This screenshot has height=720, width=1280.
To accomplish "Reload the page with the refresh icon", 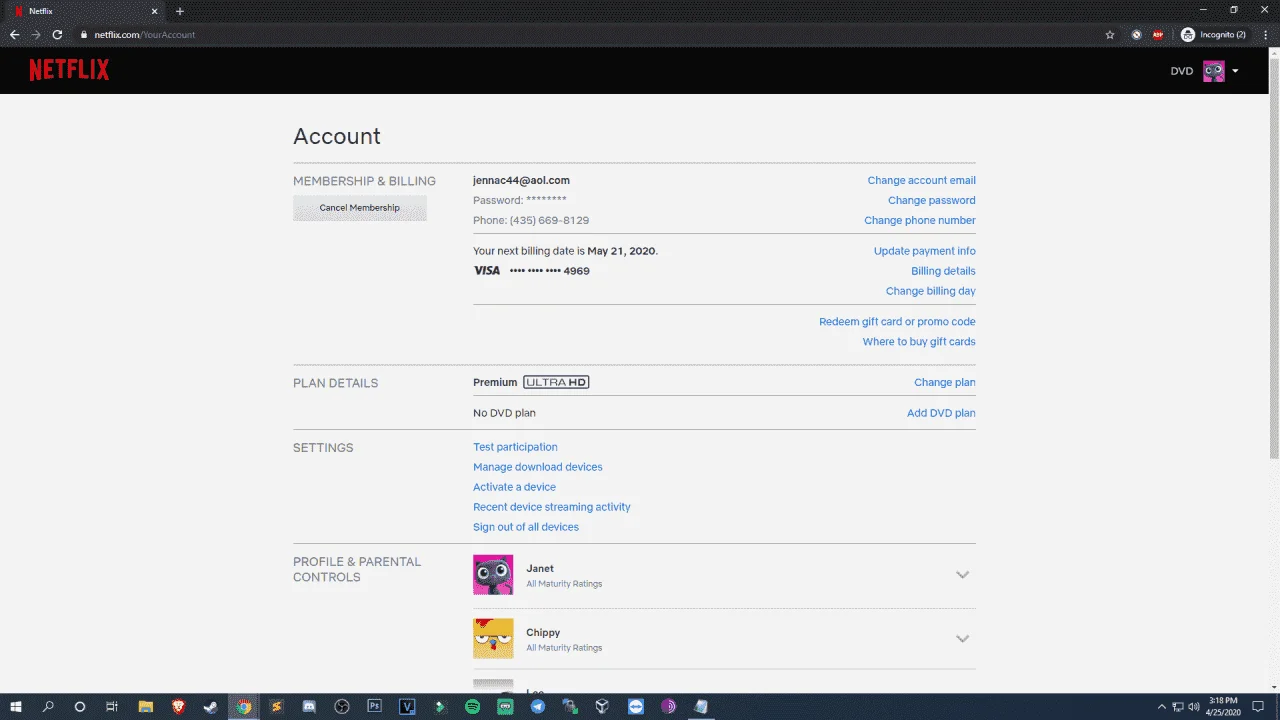I will tap(57, 34).
